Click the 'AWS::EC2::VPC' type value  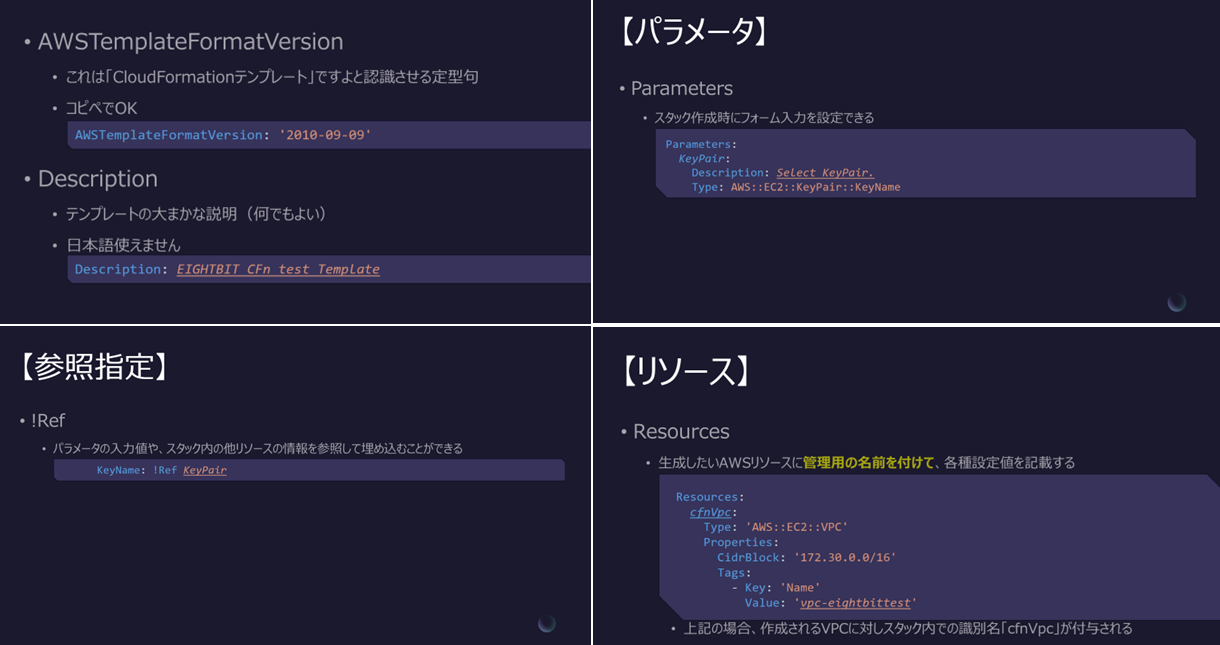(x=796, y=527)
